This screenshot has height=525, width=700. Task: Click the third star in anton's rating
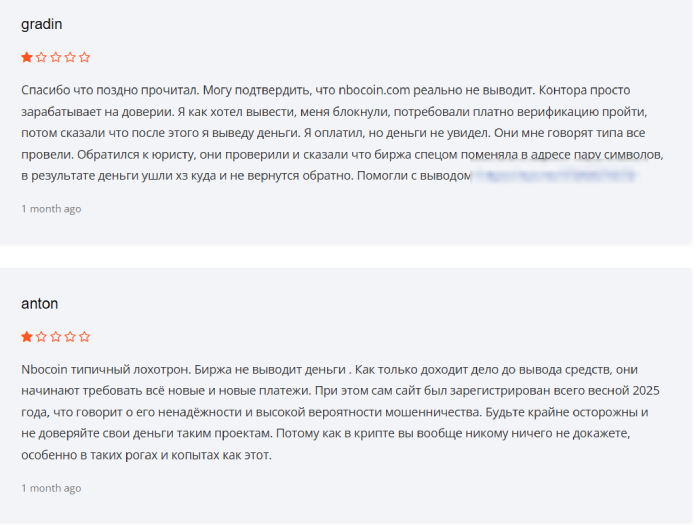tap(56, 337)
